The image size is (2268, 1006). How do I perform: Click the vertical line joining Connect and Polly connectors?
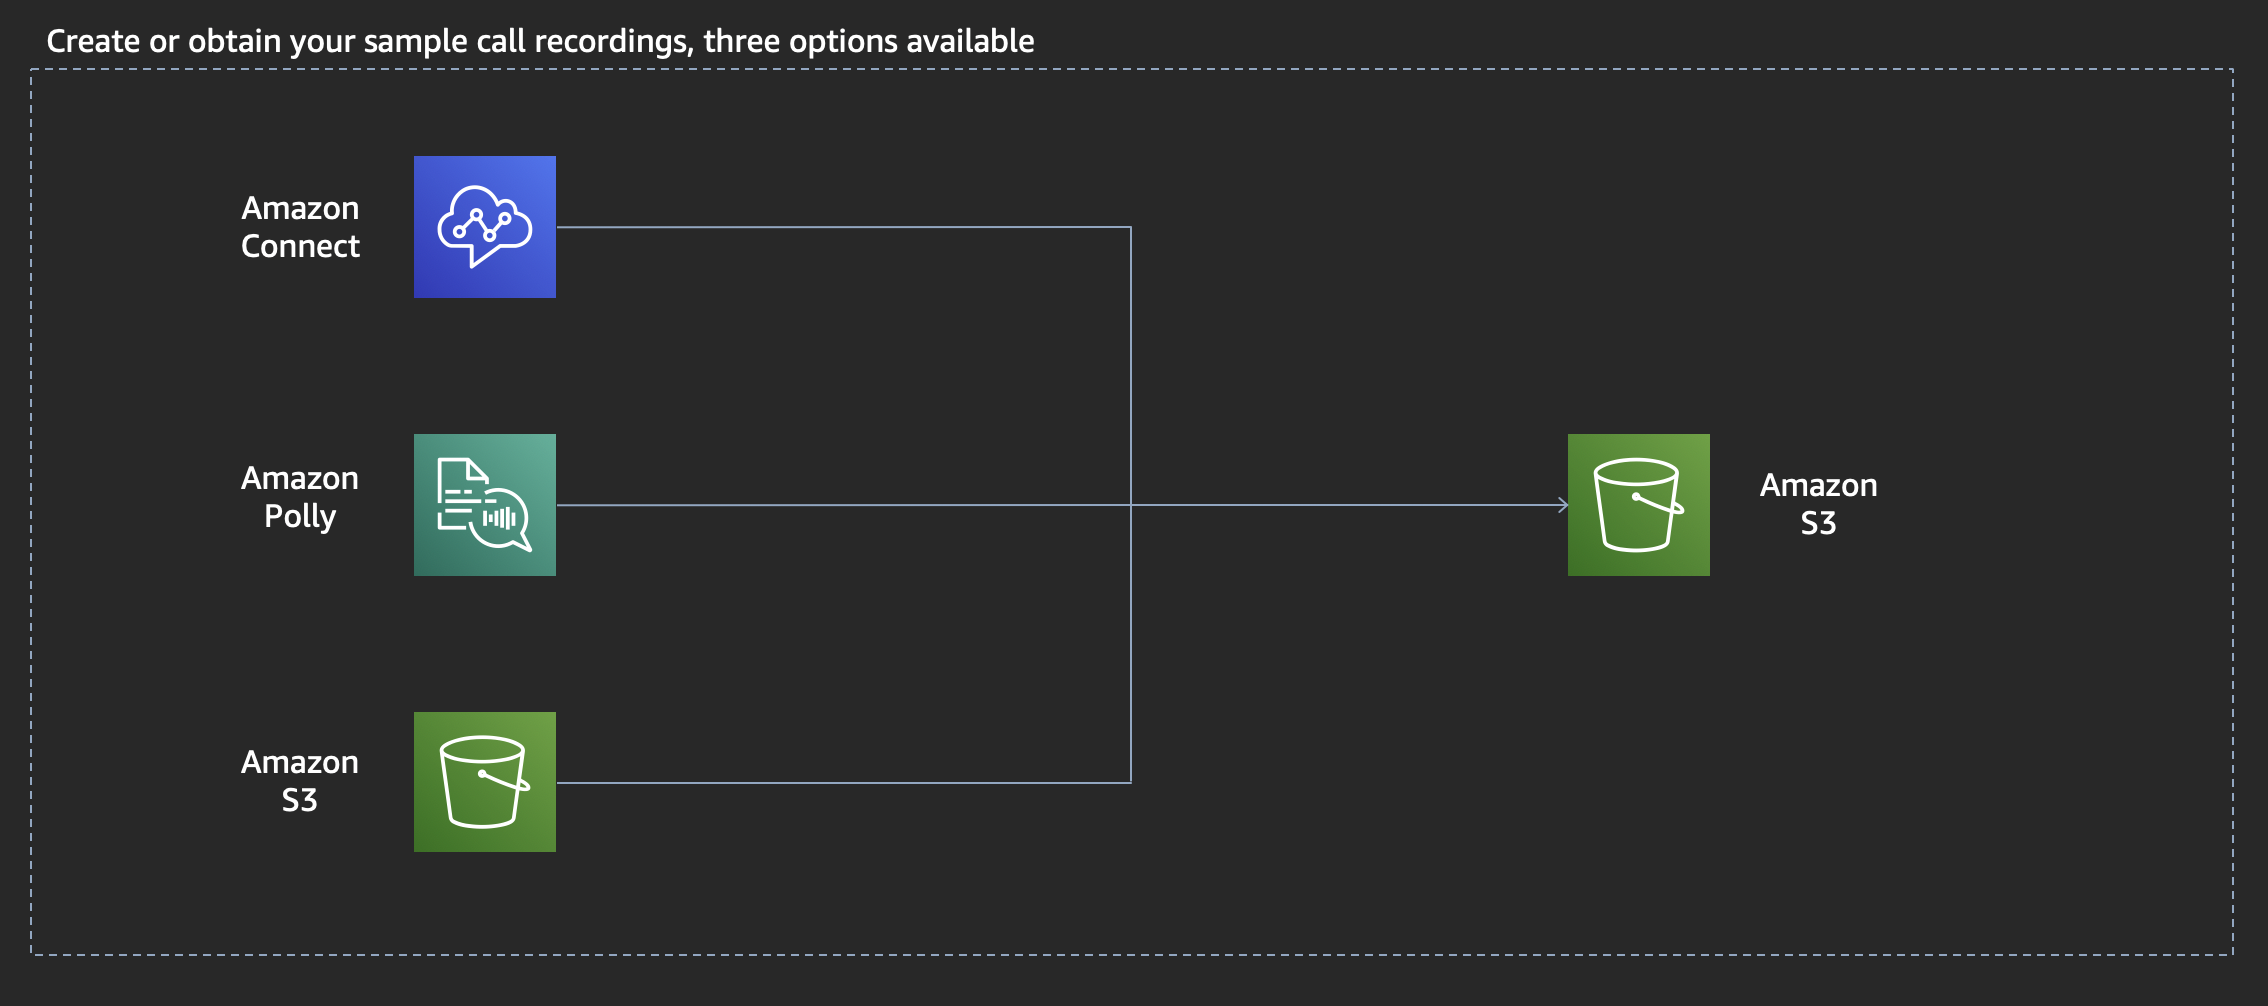1131,365
